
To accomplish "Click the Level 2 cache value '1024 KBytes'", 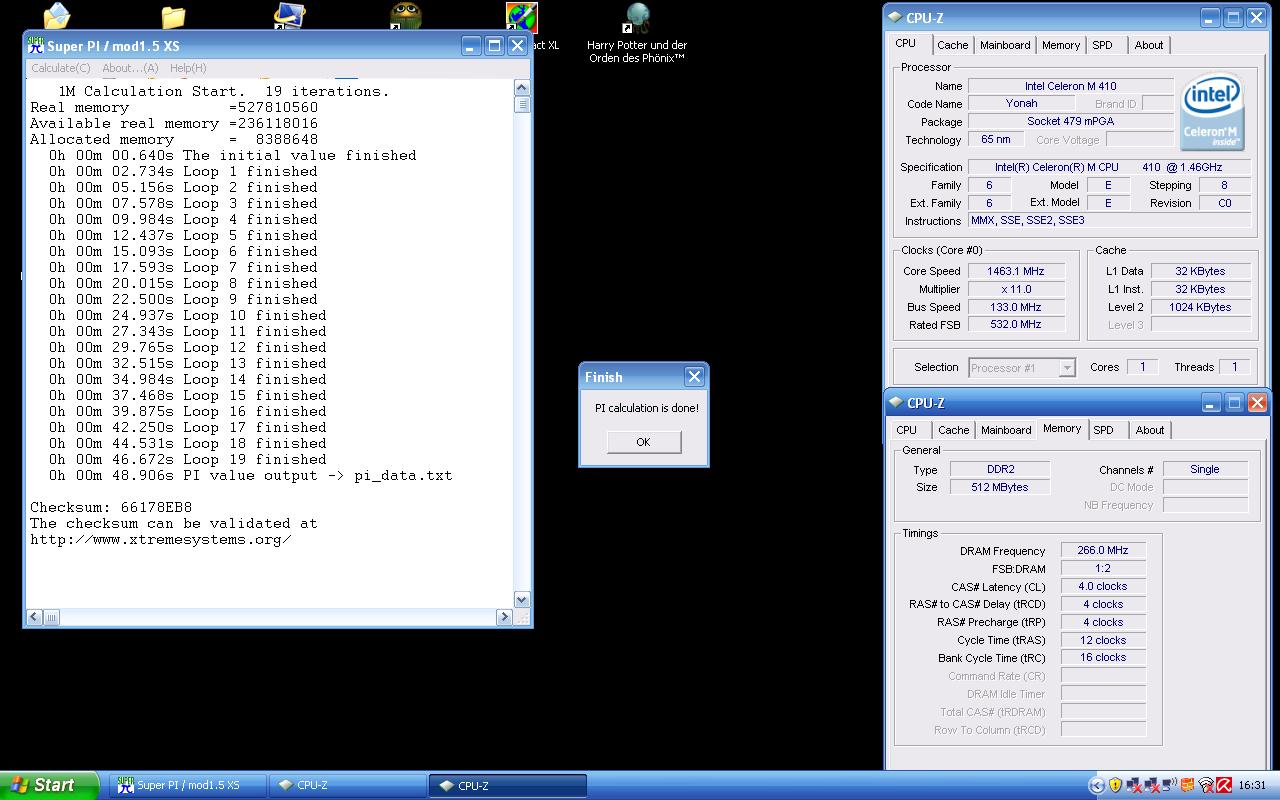I will pyautogui.click(x=1200, y=307).
